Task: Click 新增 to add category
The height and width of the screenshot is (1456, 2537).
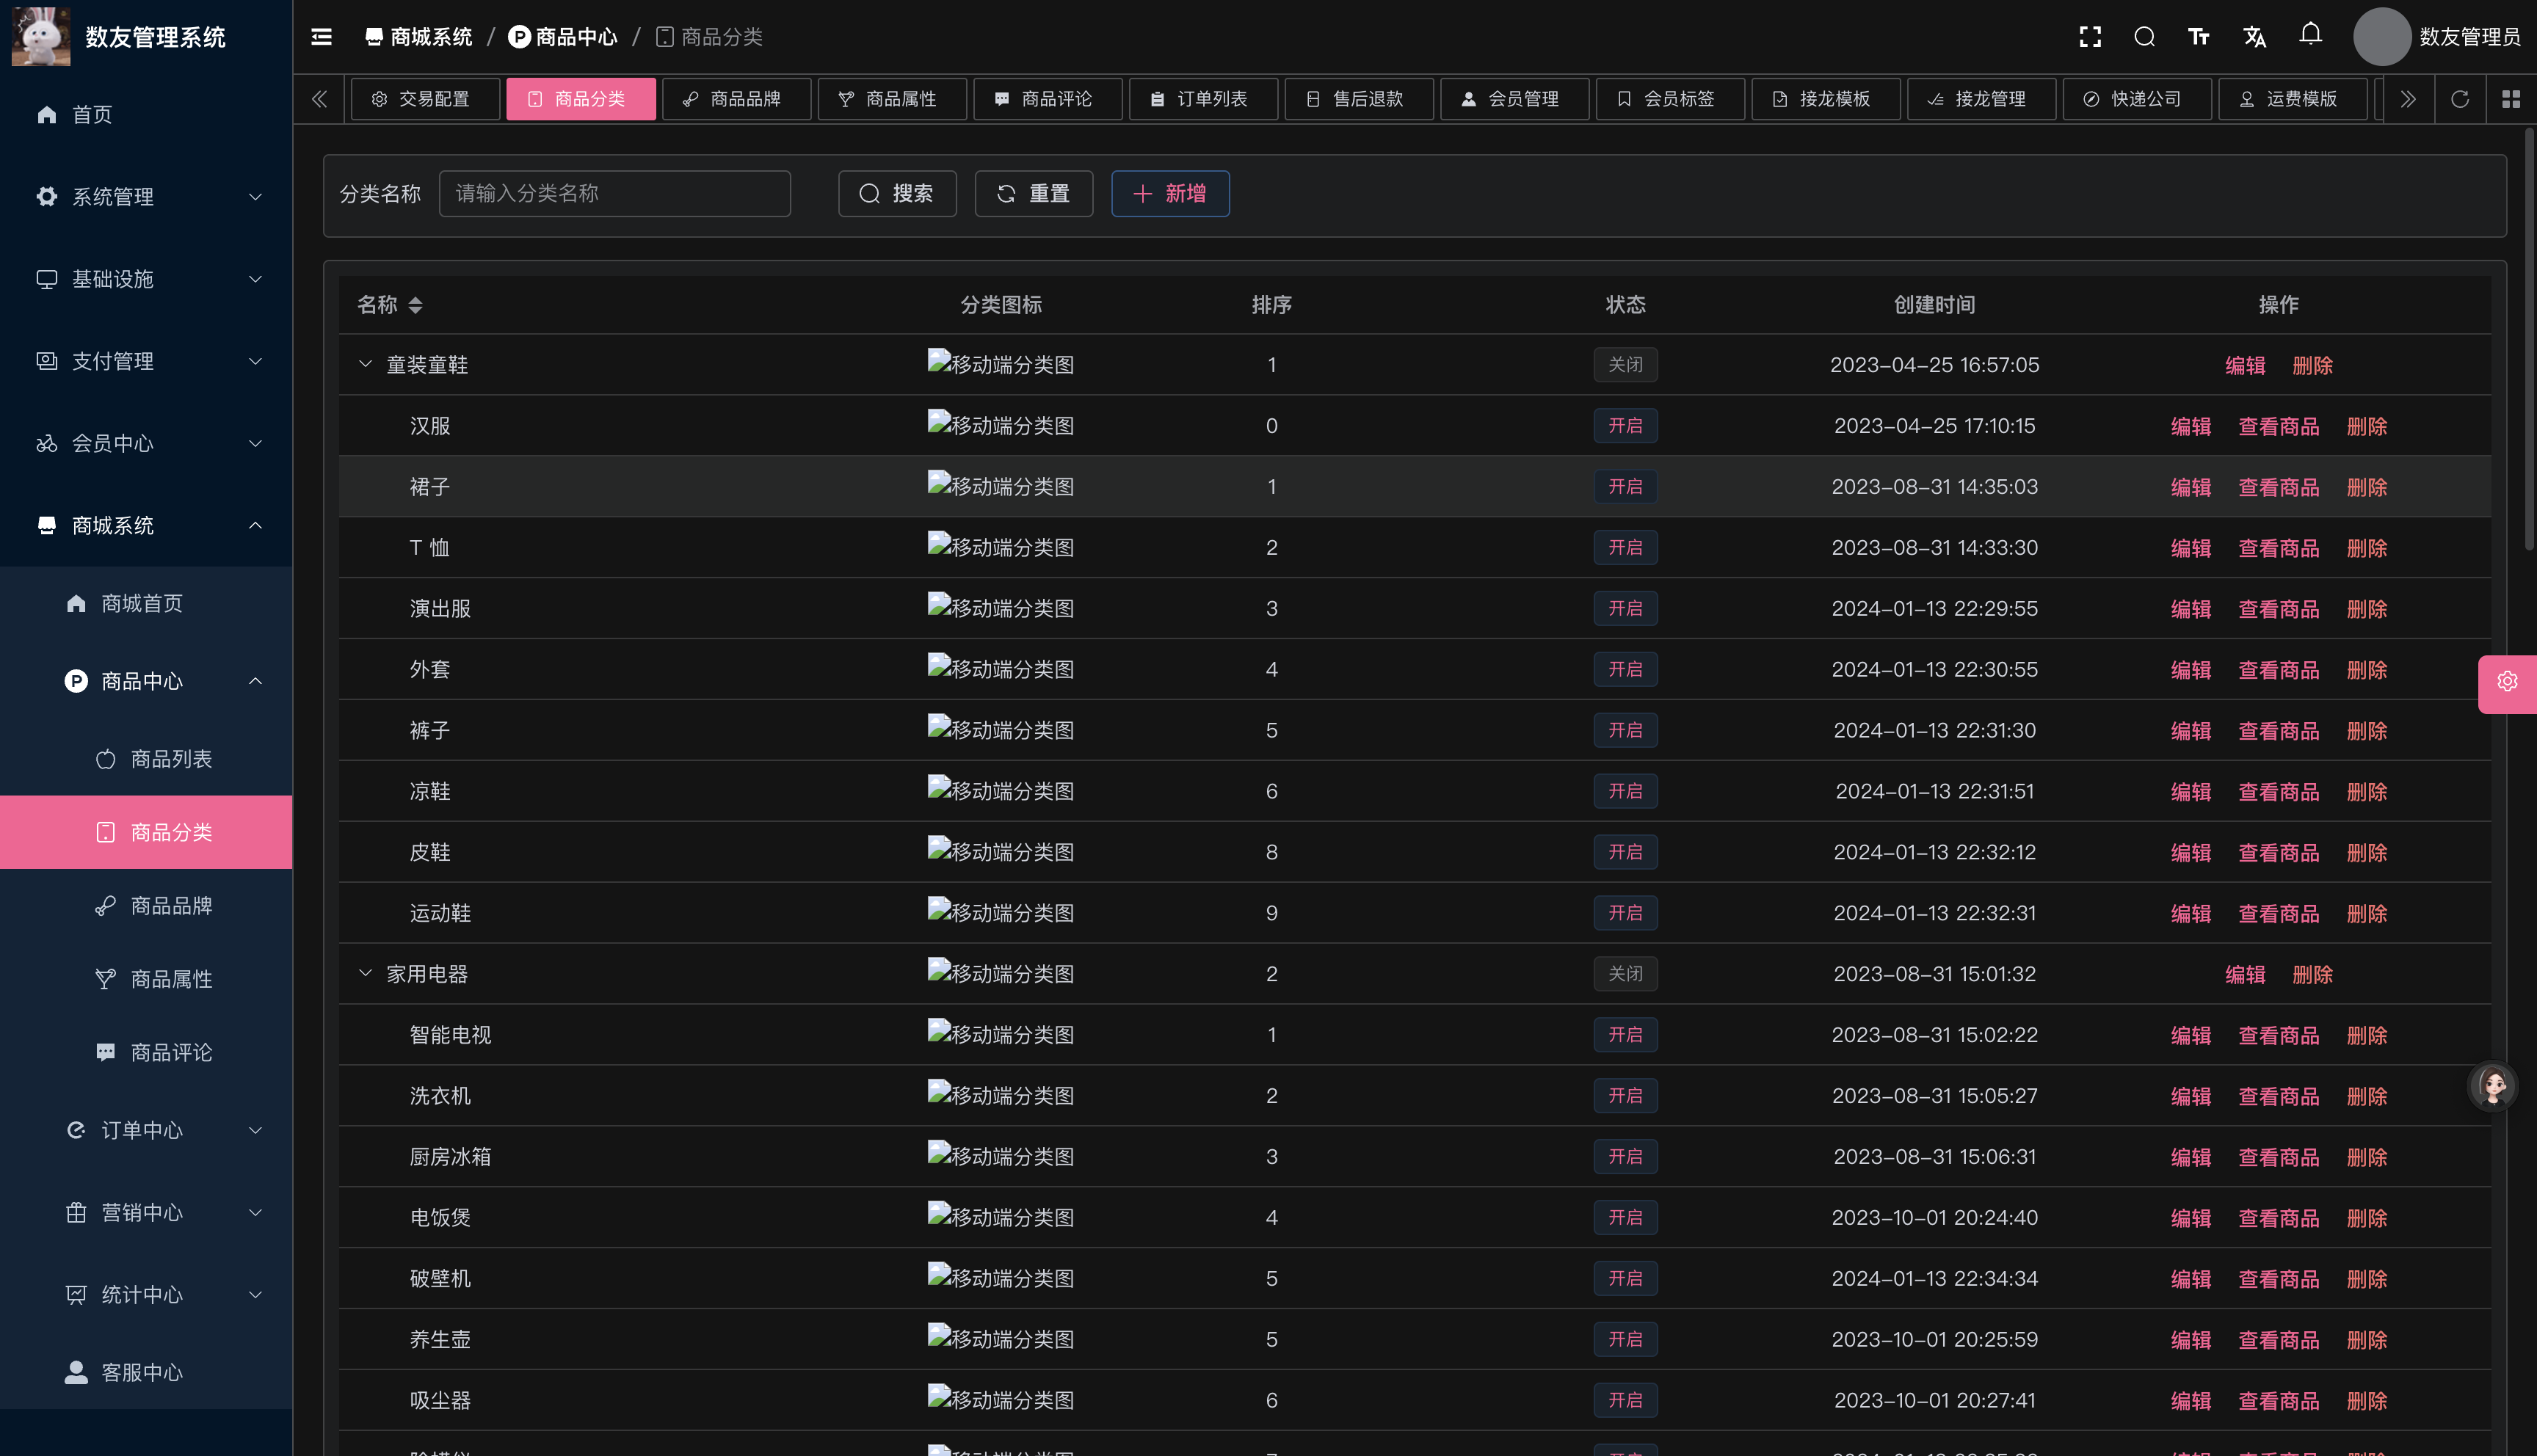Action: tap(1170, 193)
